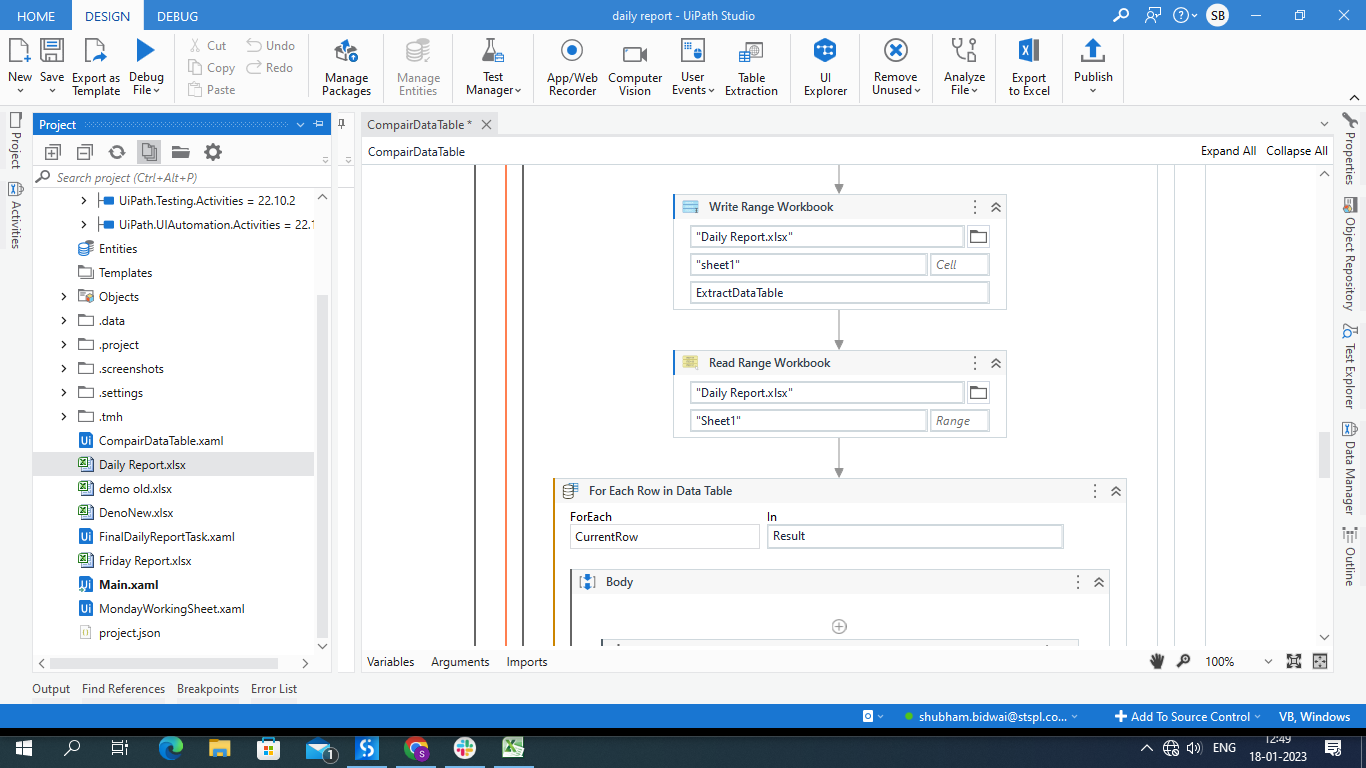Close the CompairDataTable tab
This screenshot has height=768, width=1366.
(486, 125)
